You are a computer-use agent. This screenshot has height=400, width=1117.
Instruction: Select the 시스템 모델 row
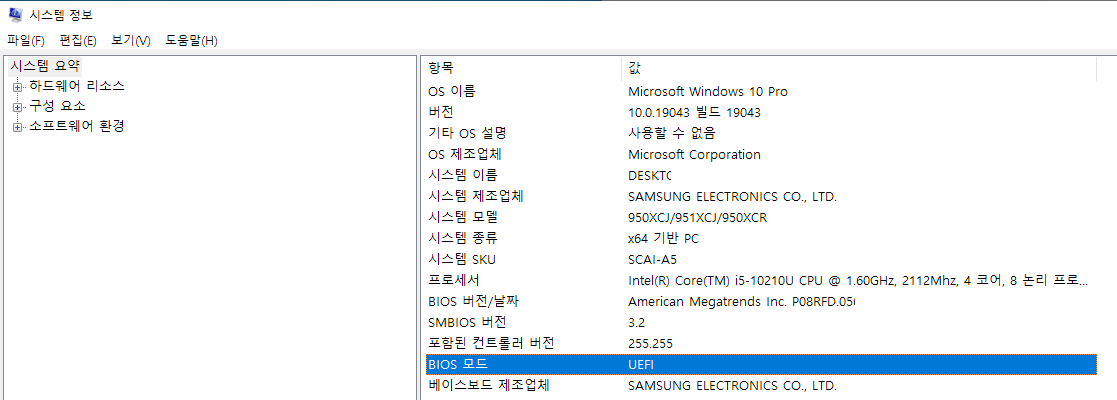(761, 217)
